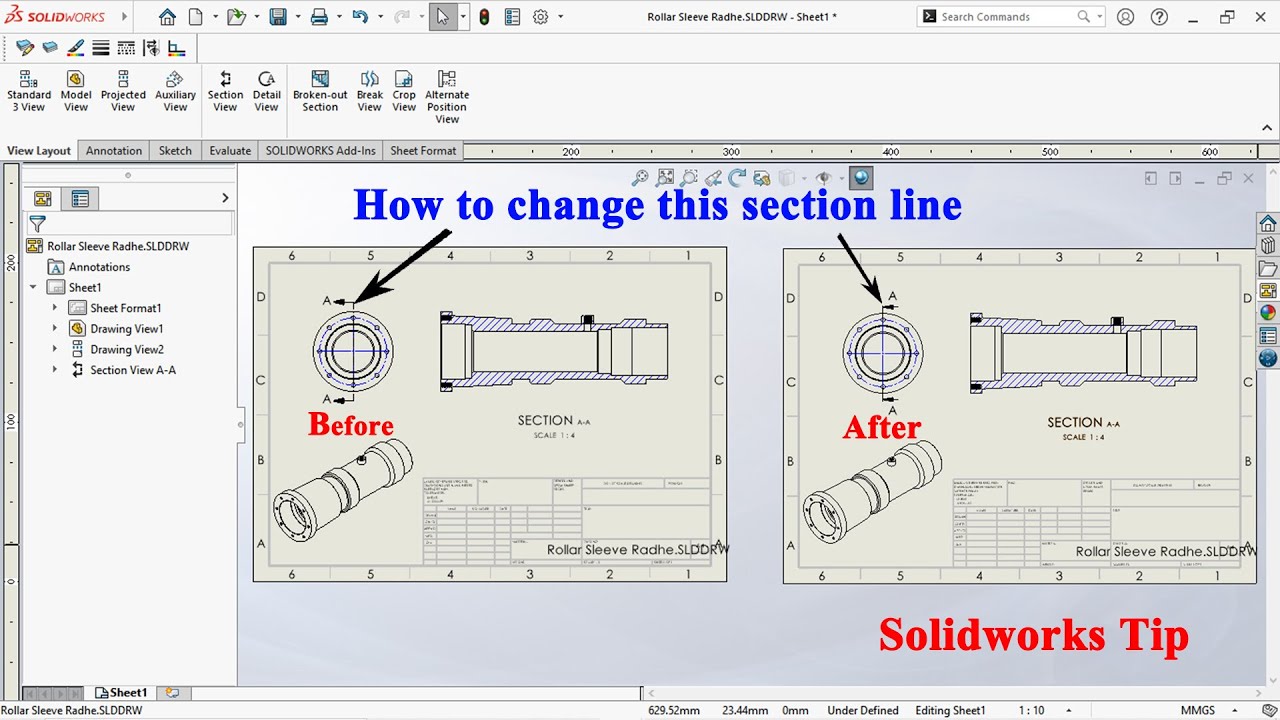The width and height of the screenshot is (1280, 720).
Task: Click the Change Layer pencil icon
Action: 25,48
